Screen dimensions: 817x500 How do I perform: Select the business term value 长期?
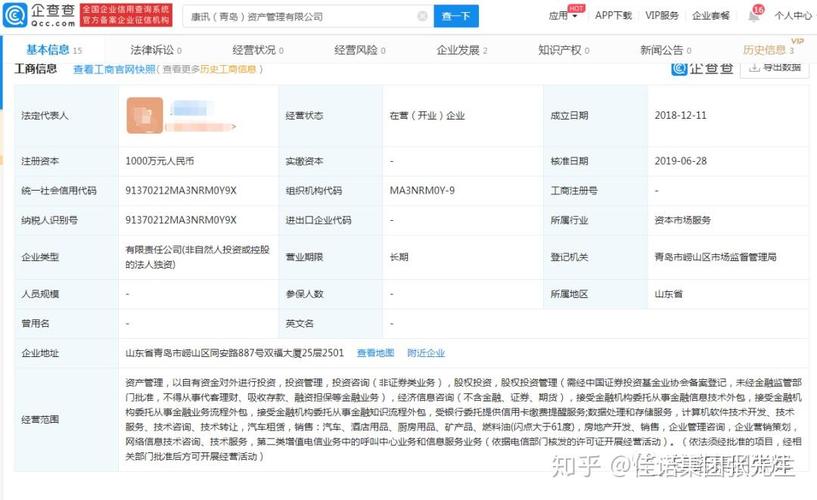[399, 257]
